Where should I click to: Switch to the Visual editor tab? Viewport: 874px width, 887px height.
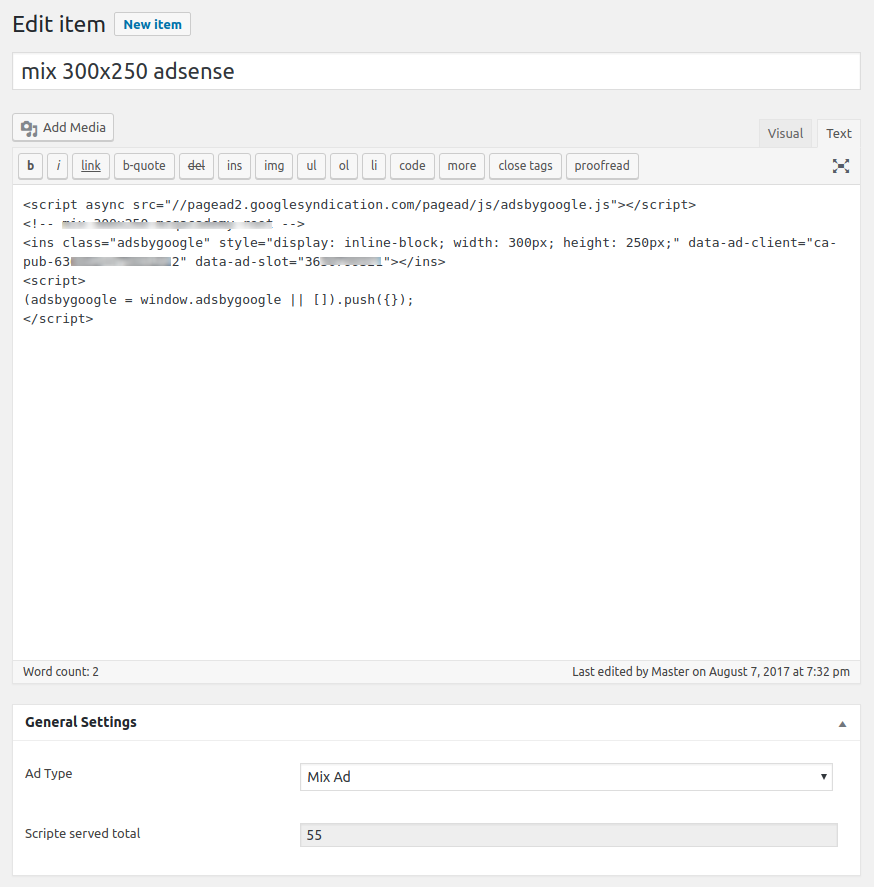pos(785,134)
